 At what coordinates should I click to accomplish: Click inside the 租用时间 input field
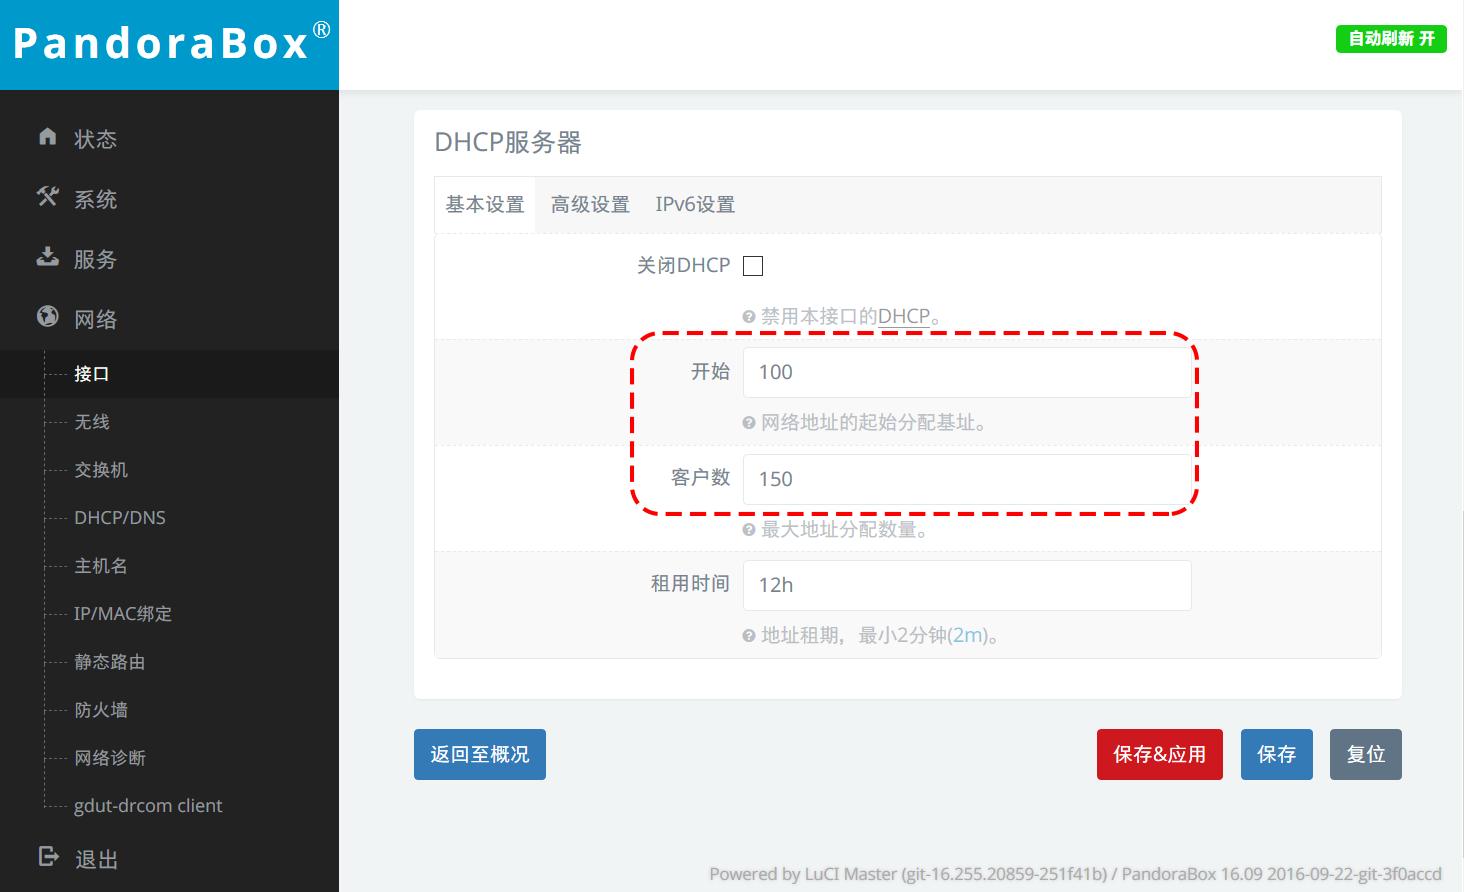coord(966,585)
